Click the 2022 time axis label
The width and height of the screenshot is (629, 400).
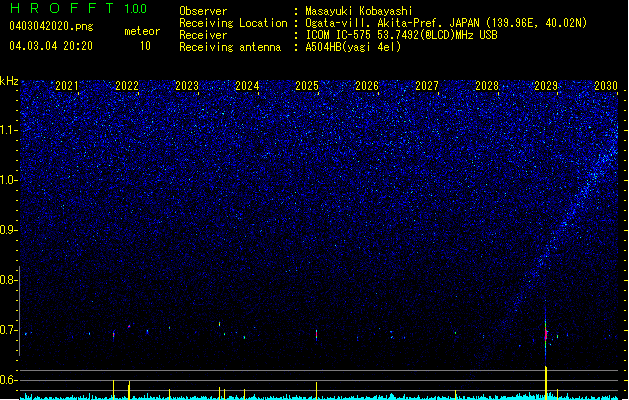pyautogui.click(x=127, y=86)
